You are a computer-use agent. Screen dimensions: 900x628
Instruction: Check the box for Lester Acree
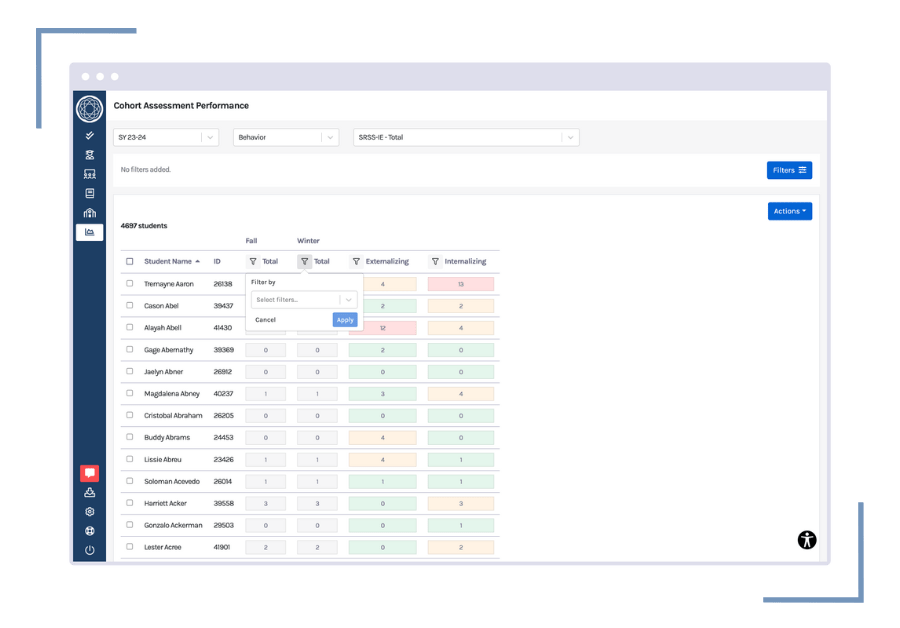(130, 546)
